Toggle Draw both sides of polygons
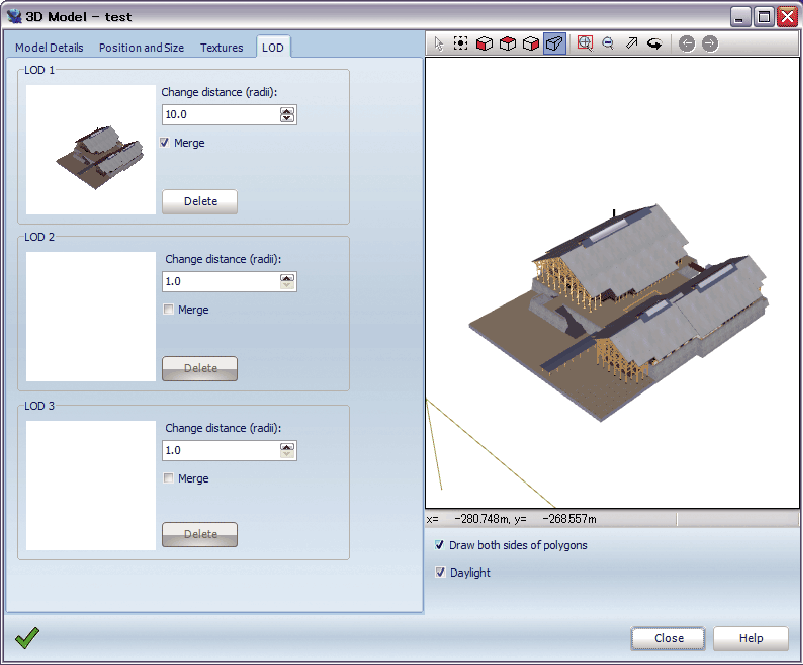 (440, 545)
